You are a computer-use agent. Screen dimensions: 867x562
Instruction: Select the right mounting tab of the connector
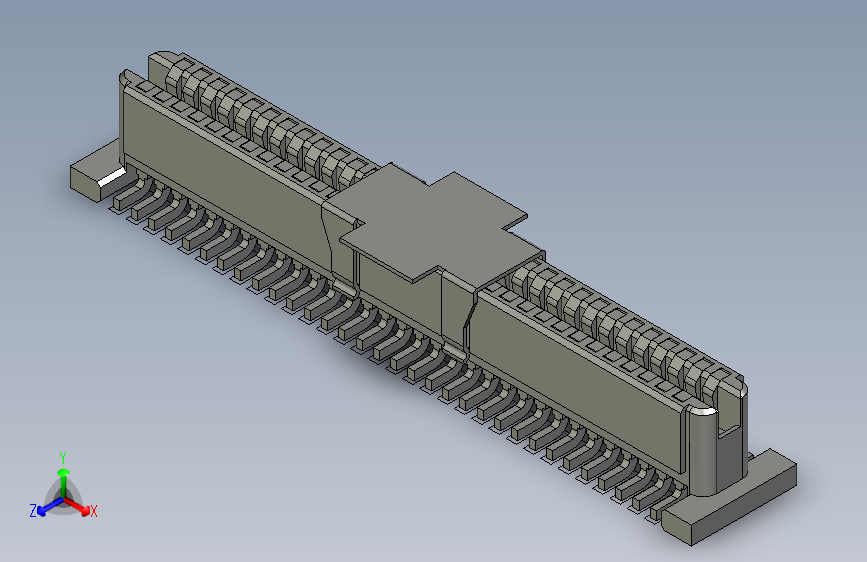[730, 497]
